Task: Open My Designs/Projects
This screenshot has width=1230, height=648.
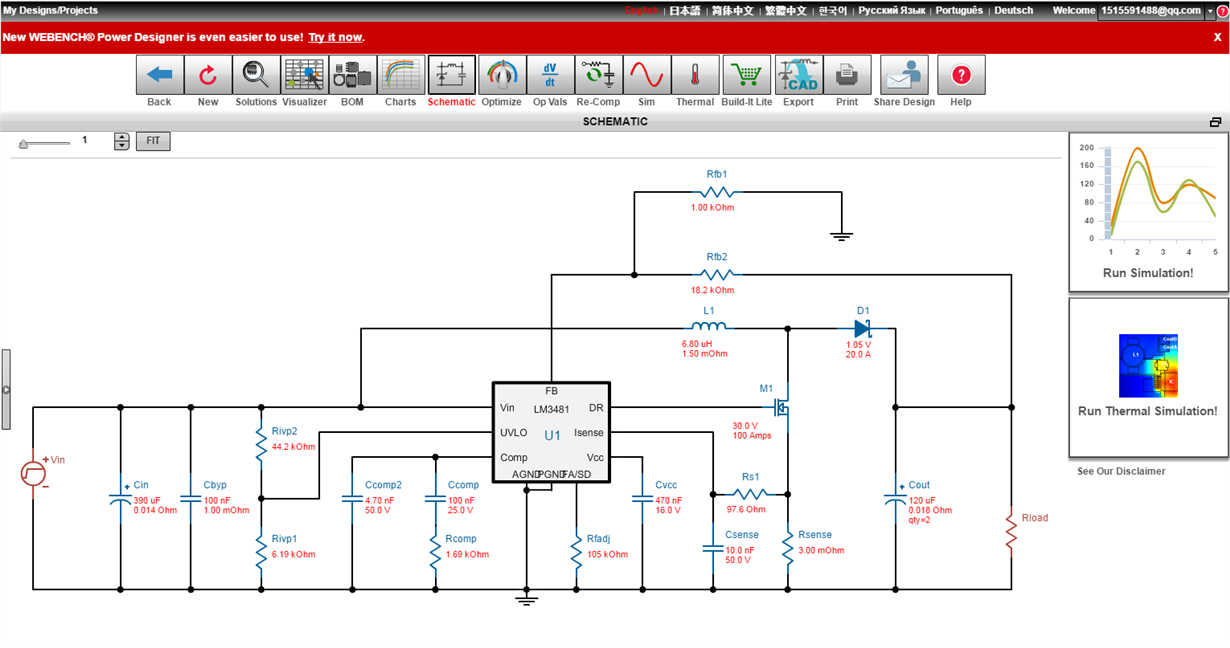Action: 51,10
